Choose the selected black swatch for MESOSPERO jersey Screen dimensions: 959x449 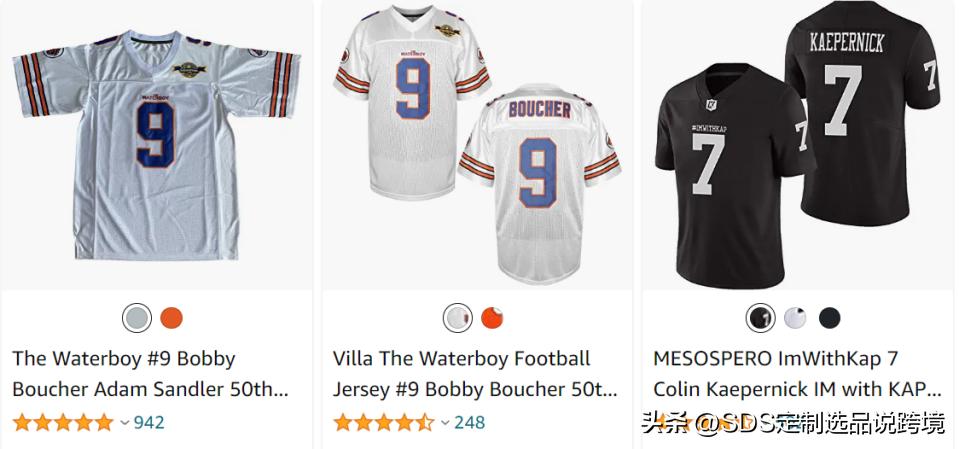[x=760, y=318]
